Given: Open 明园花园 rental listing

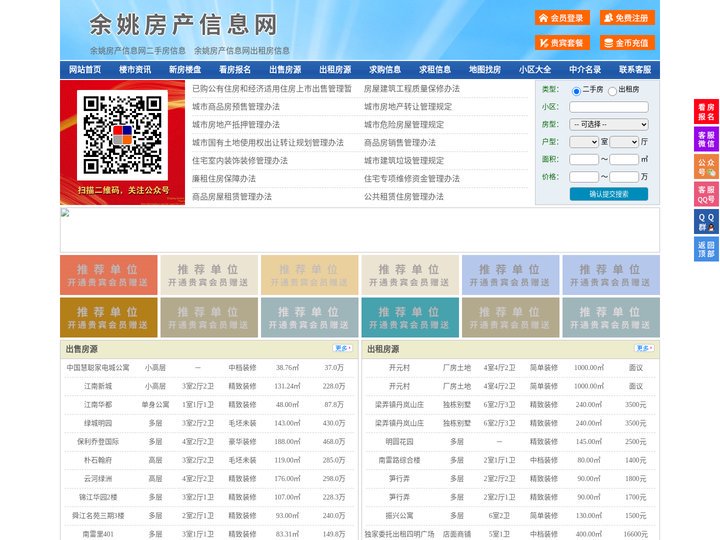Looking at the screenshot, I should coord(399,442).
